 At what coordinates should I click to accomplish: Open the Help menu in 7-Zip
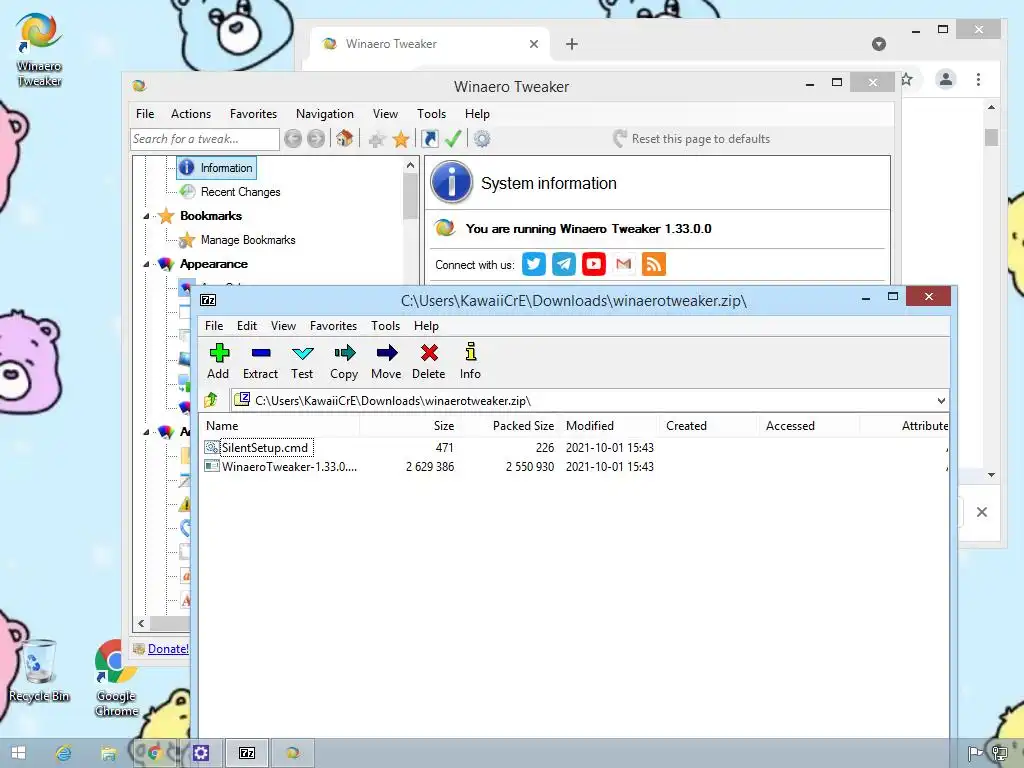[426, 325]
